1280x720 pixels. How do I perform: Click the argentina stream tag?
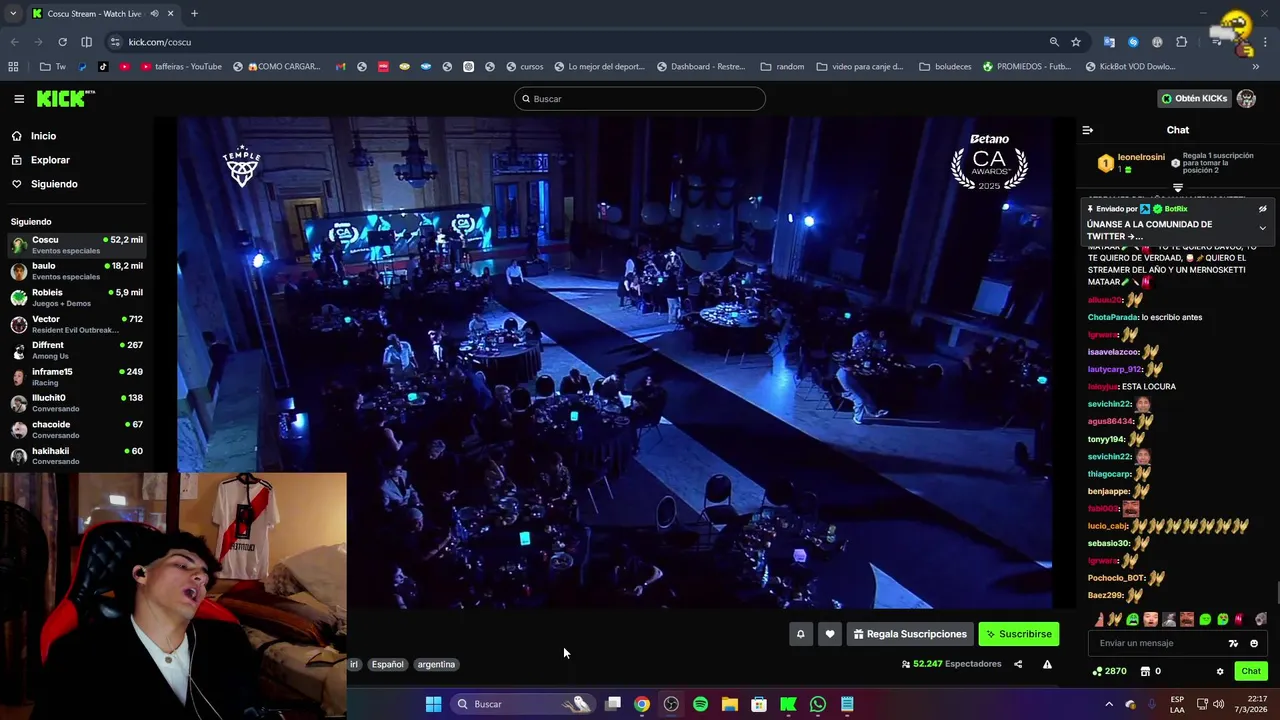click(x=436, y=664)
